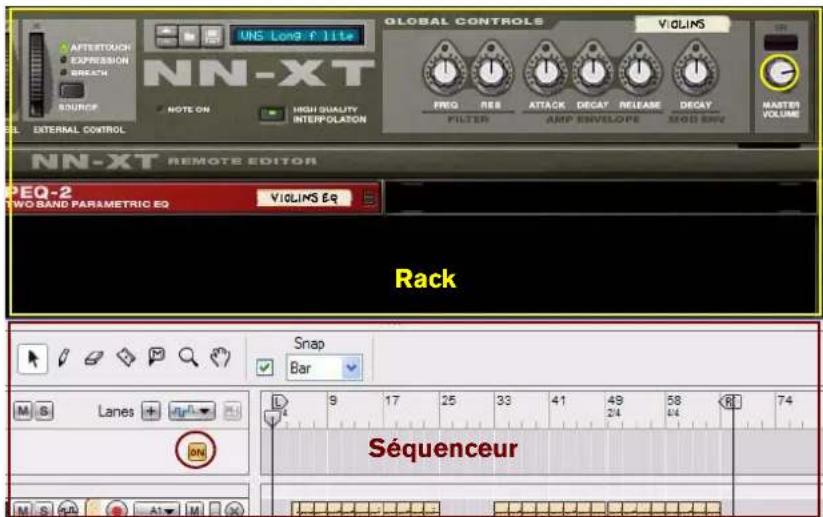Click bar 58 with 4/4 signature on ruler
The width and height of the screenshot is (823, 517).
pyautogui.click(x=673, y=405)
